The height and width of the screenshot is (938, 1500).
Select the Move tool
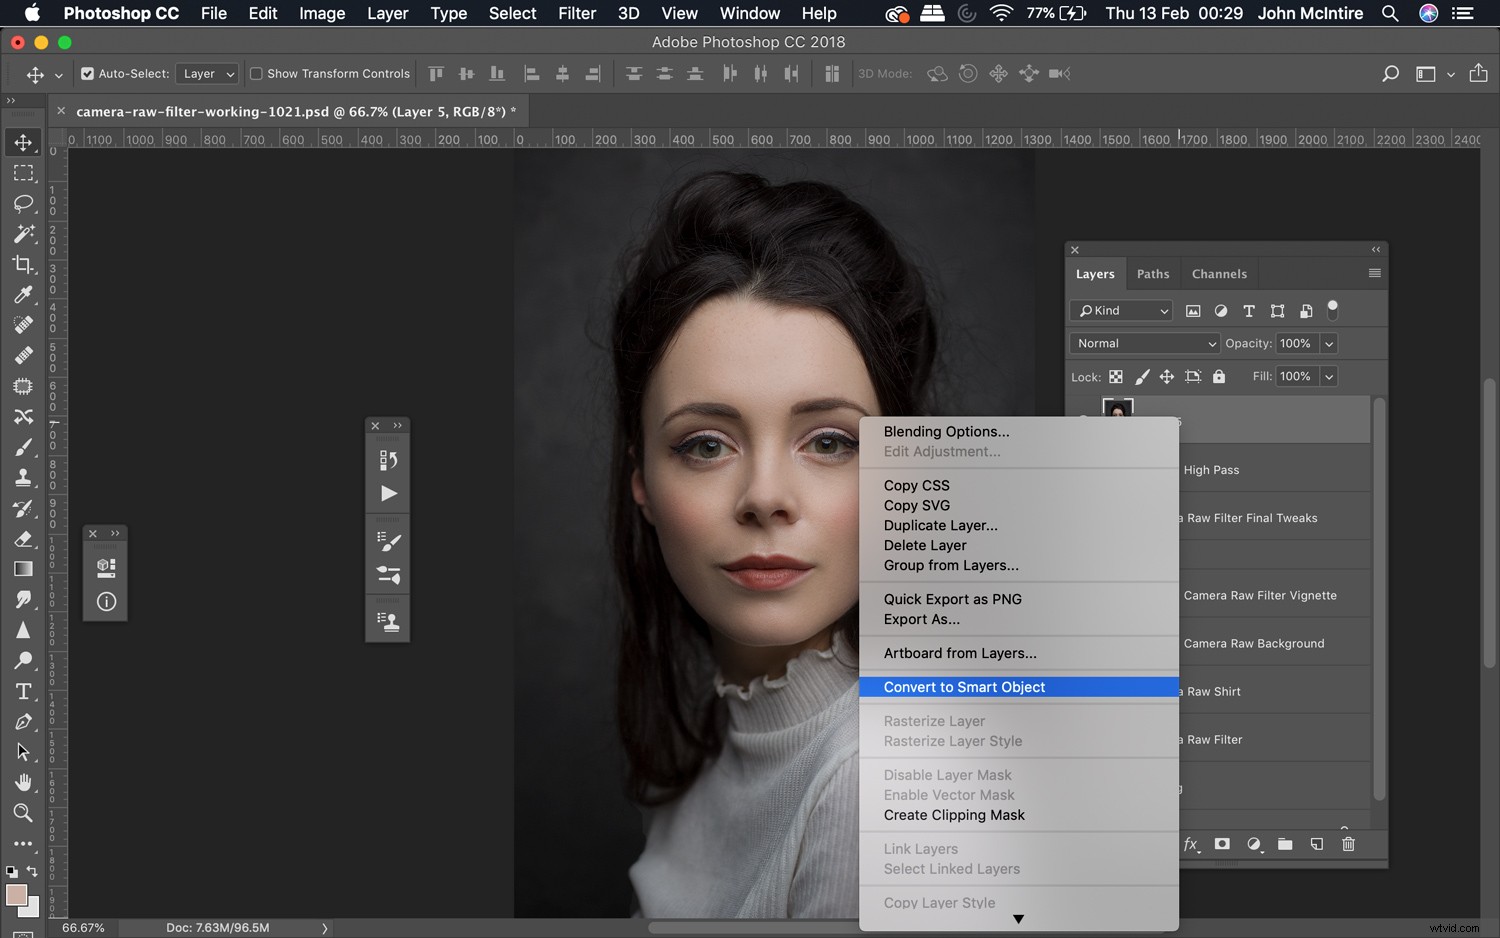(24, 142)
